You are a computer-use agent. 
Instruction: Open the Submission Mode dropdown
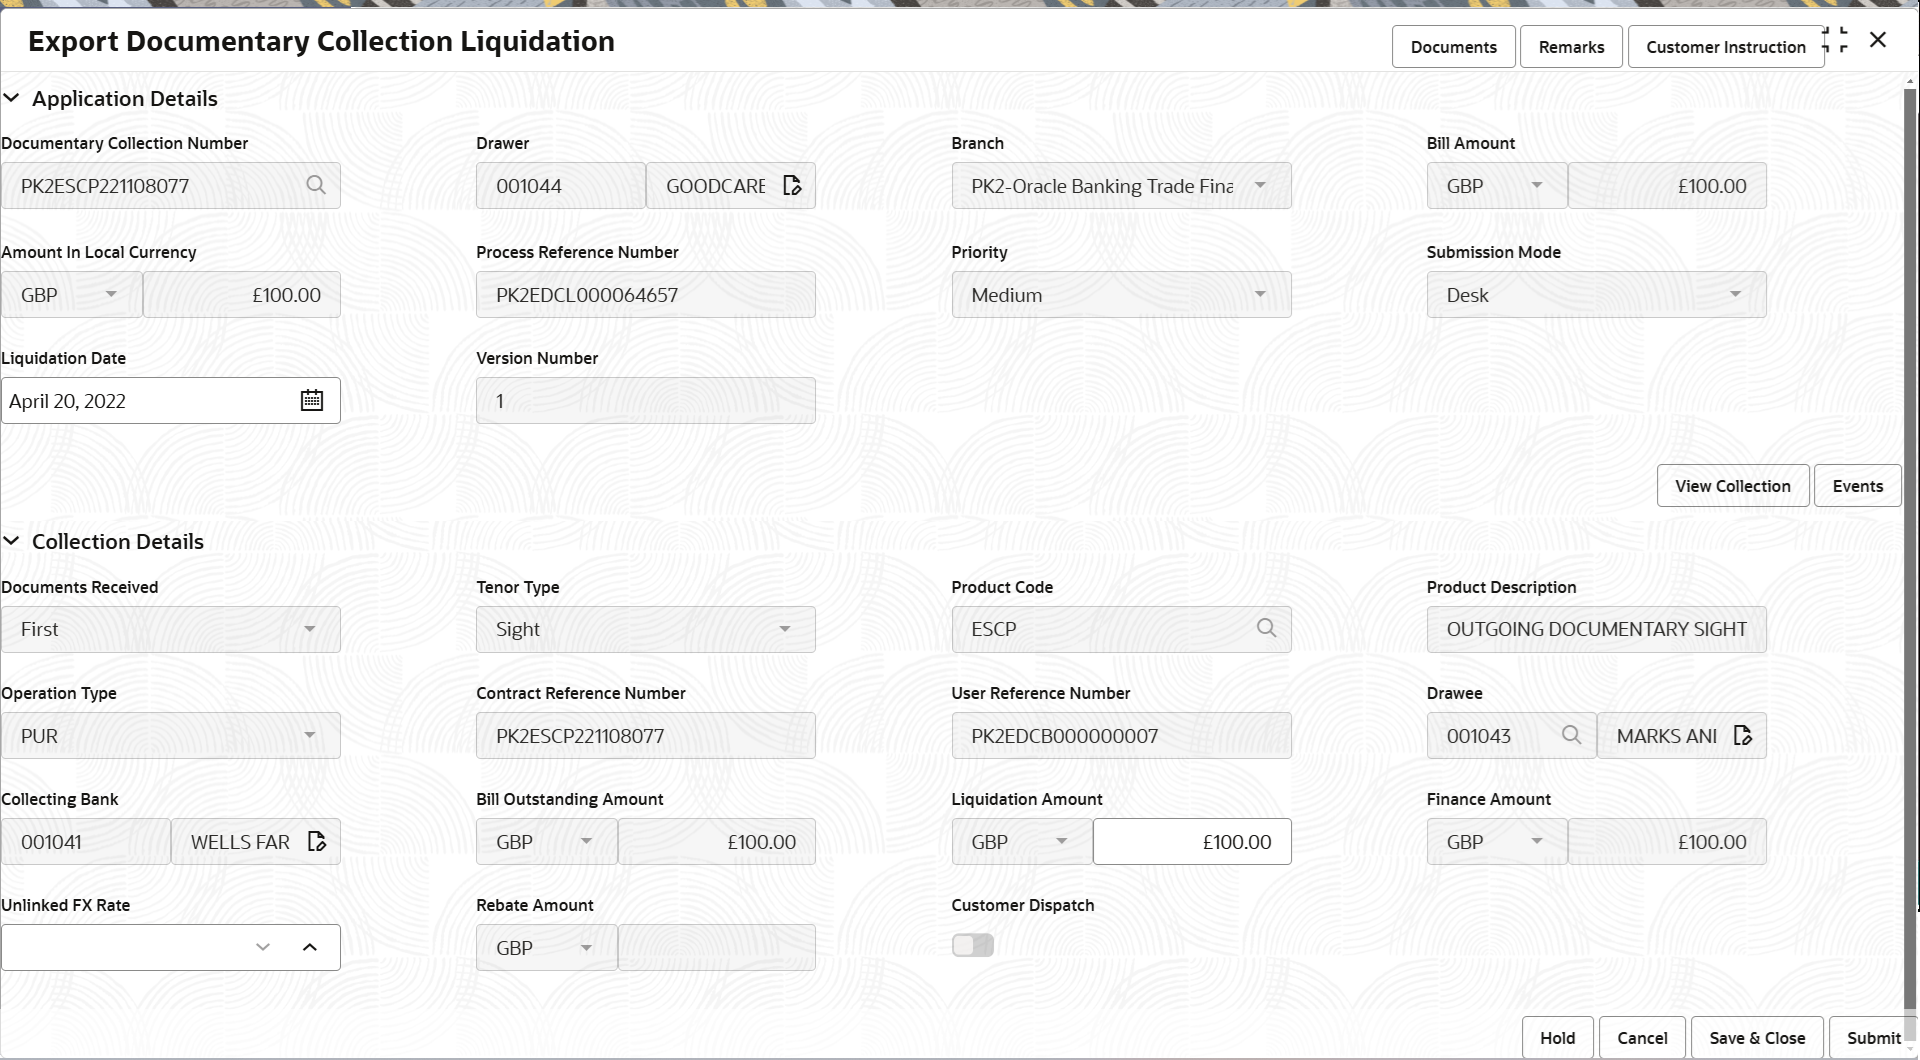tap(1735, 294)
